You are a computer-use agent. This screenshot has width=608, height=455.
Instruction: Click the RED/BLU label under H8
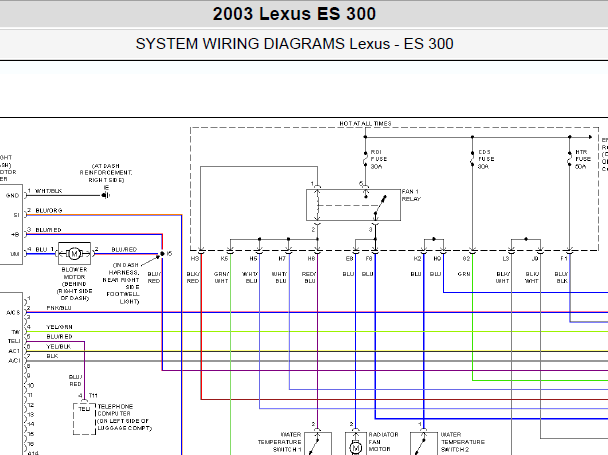tap(309, 277)
